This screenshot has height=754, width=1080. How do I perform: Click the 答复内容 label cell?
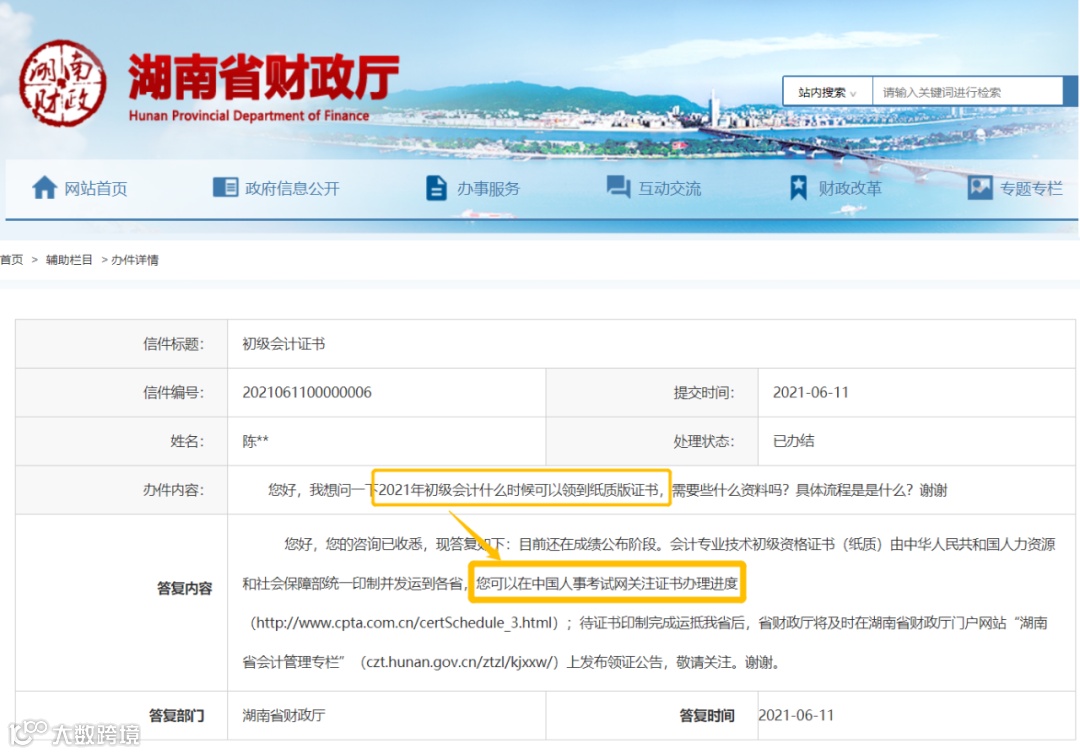121,603
